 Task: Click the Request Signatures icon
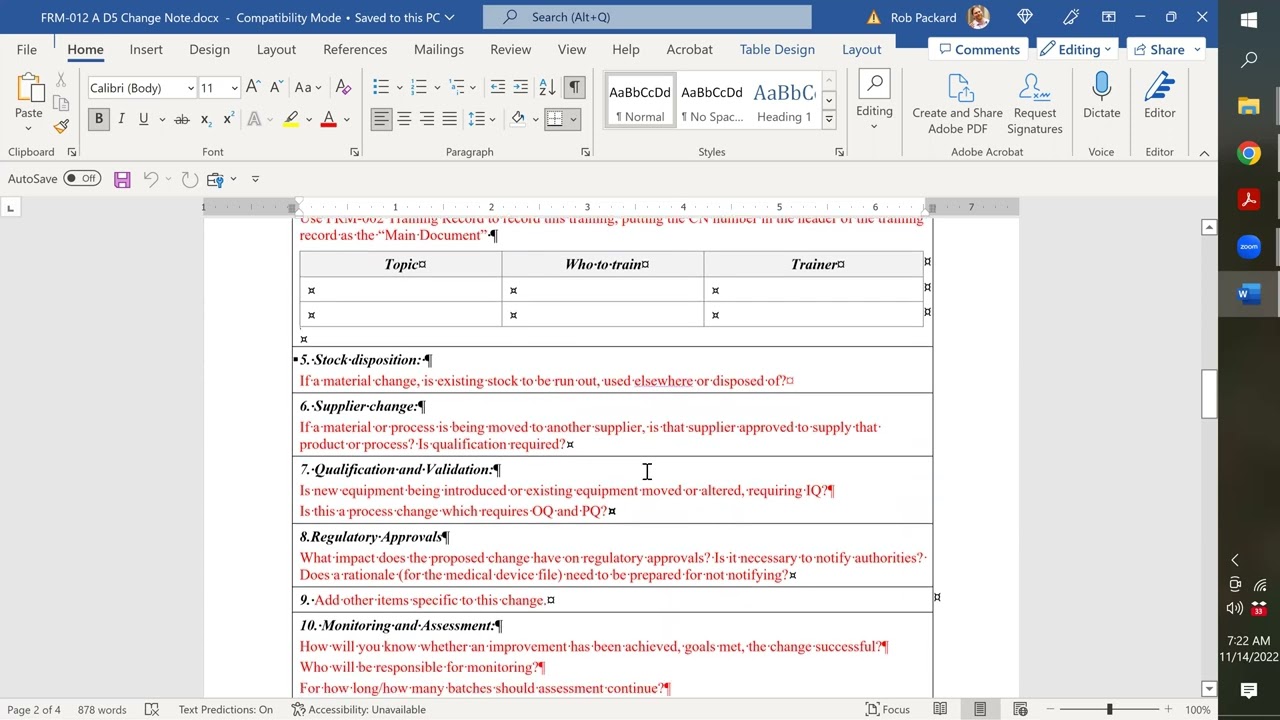(1035, 104)
